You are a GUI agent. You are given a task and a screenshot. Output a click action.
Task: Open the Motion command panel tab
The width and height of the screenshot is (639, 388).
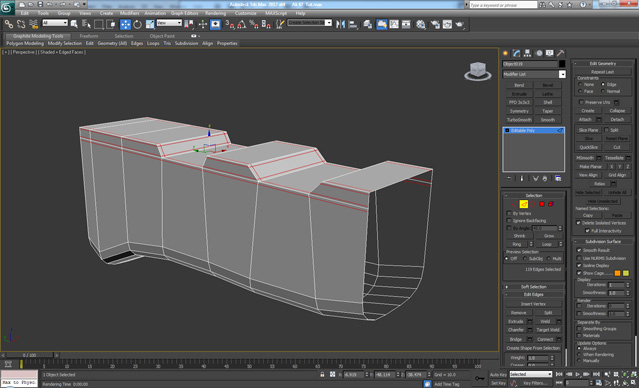[539, 53]
